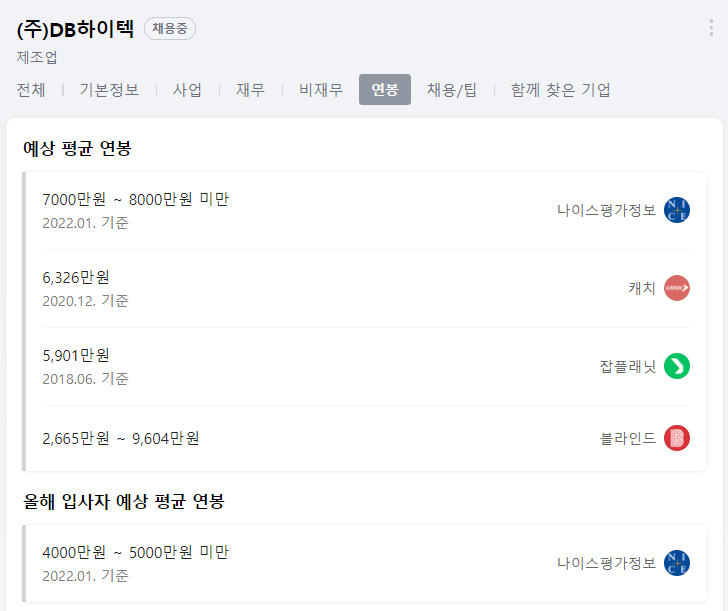The width and height of the screenshot is (728, 611).
Task: Click the red 캐치 Catch logo icon
Action: click(676, 288)
